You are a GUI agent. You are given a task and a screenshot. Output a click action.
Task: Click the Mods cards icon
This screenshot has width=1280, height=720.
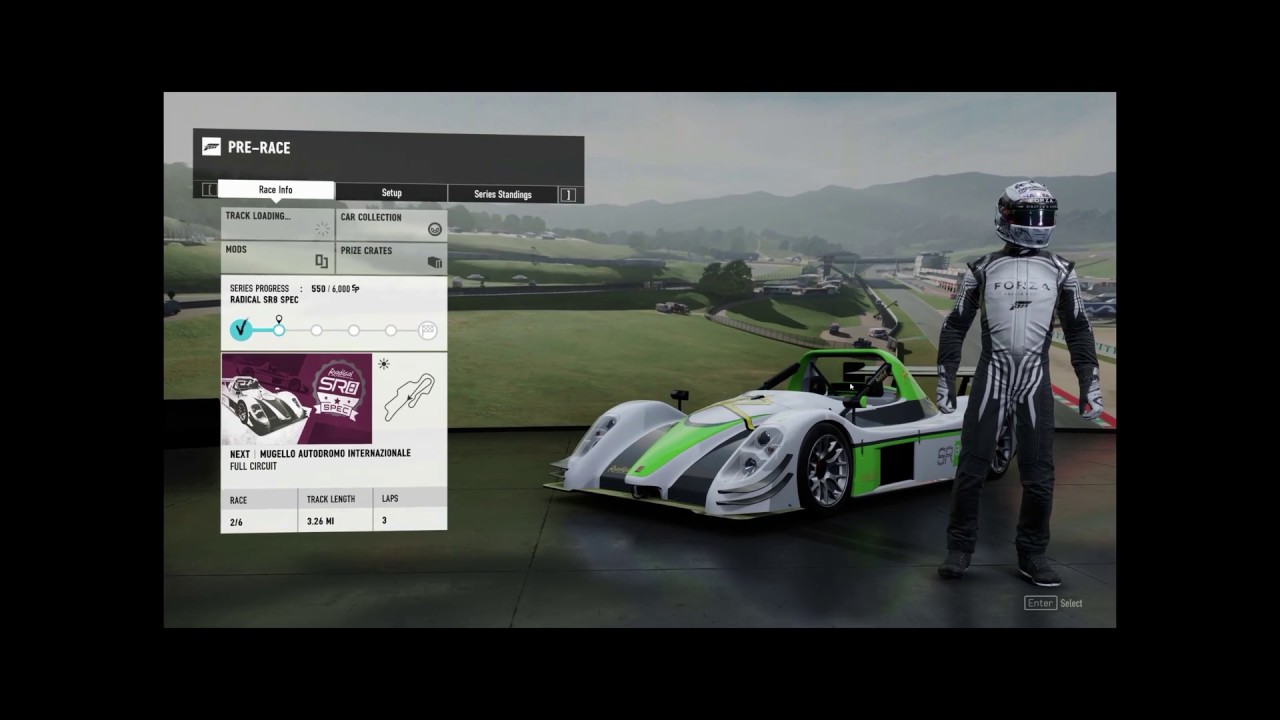322,262
